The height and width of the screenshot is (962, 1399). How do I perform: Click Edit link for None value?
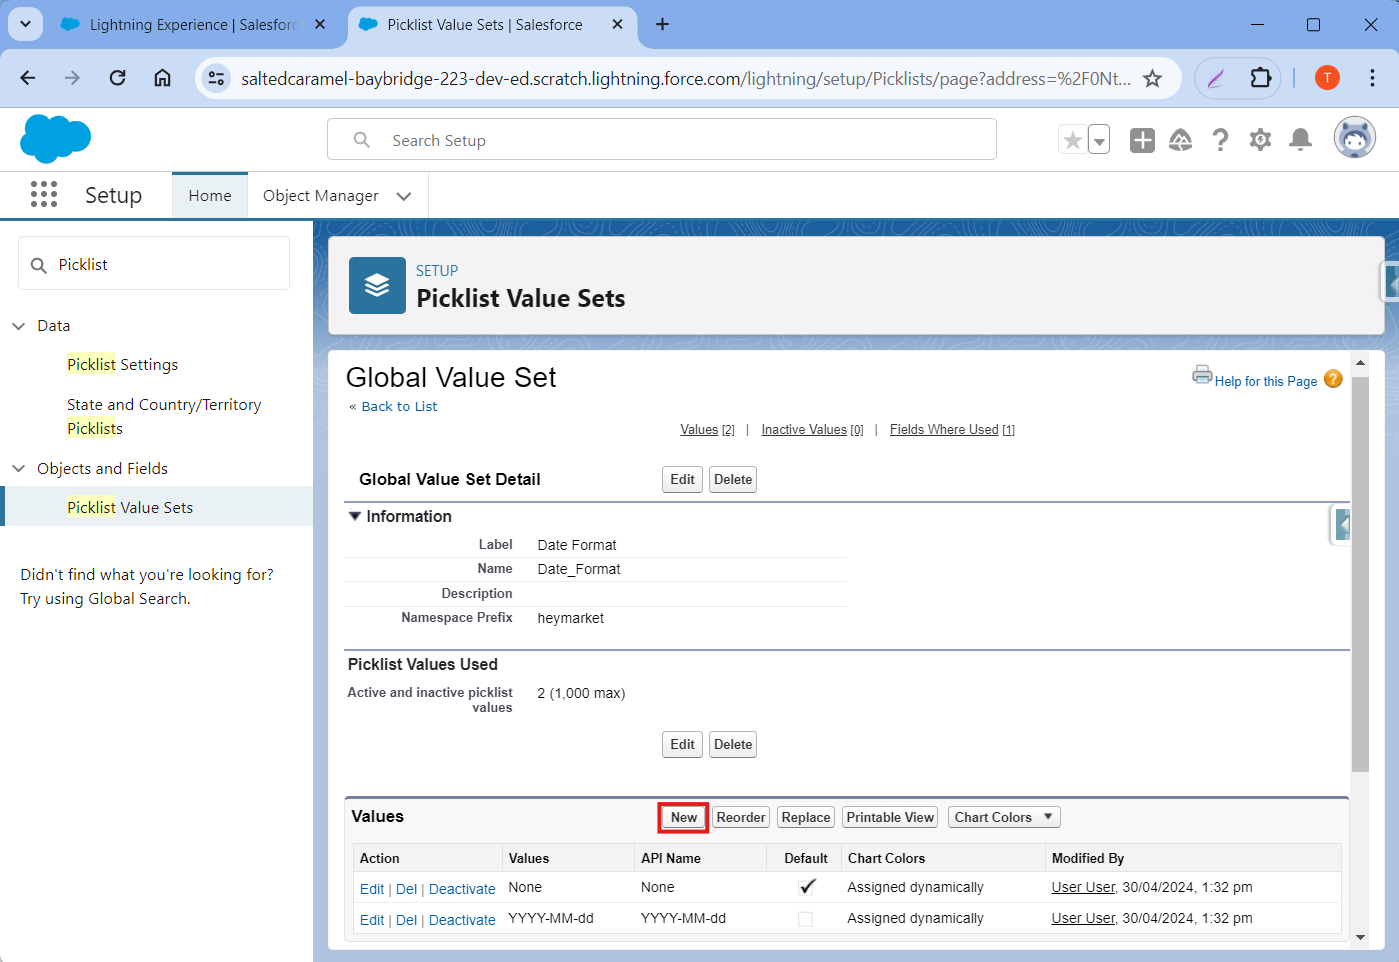point(372,889)
